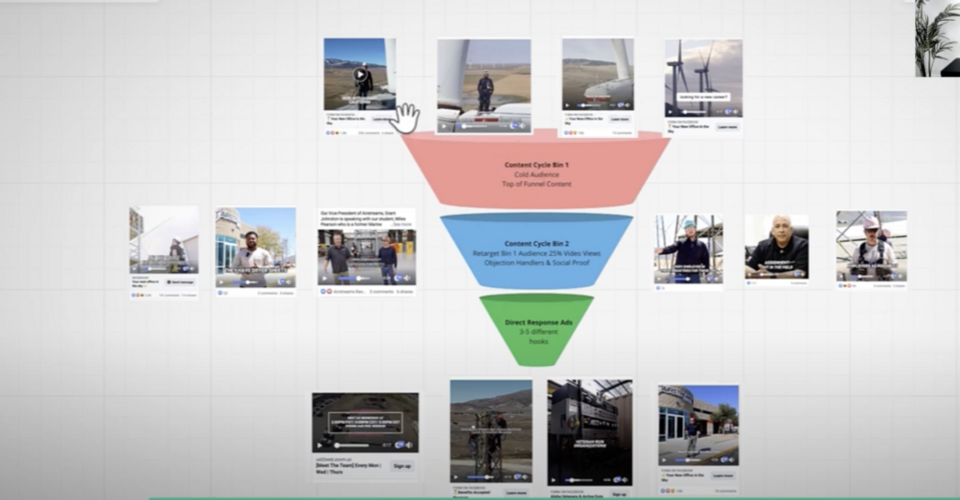The image size is (960, 500).
Task: Open blue-helmet worker video thumbnail right of funnel
Action: (689, 248)
